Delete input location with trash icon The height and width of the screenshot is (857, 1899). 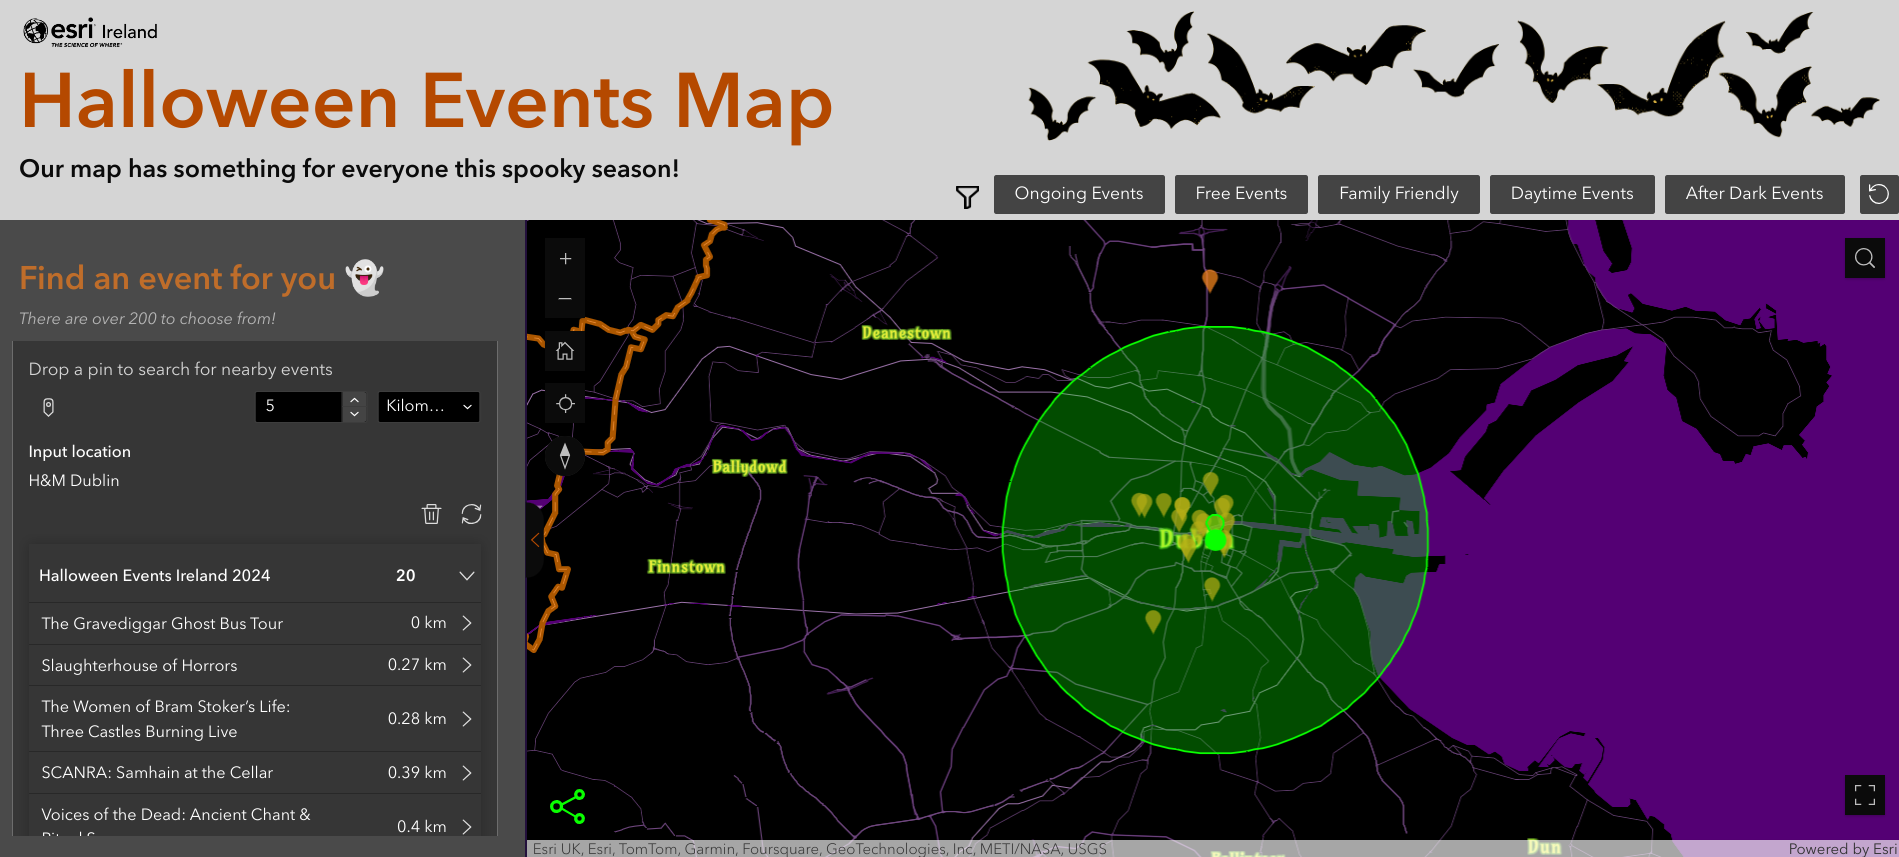click(431, 514)
